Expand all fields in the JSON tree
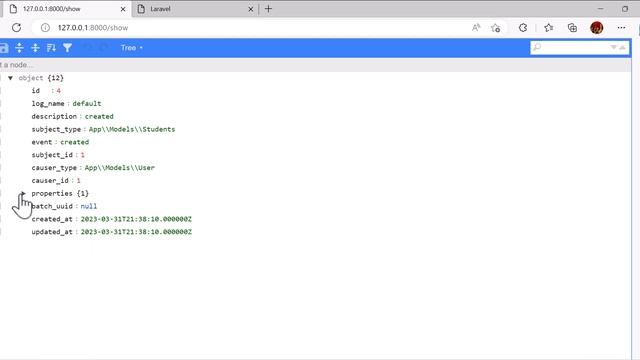The width and height of the screenshot is (640, 360). coord(19,48)
